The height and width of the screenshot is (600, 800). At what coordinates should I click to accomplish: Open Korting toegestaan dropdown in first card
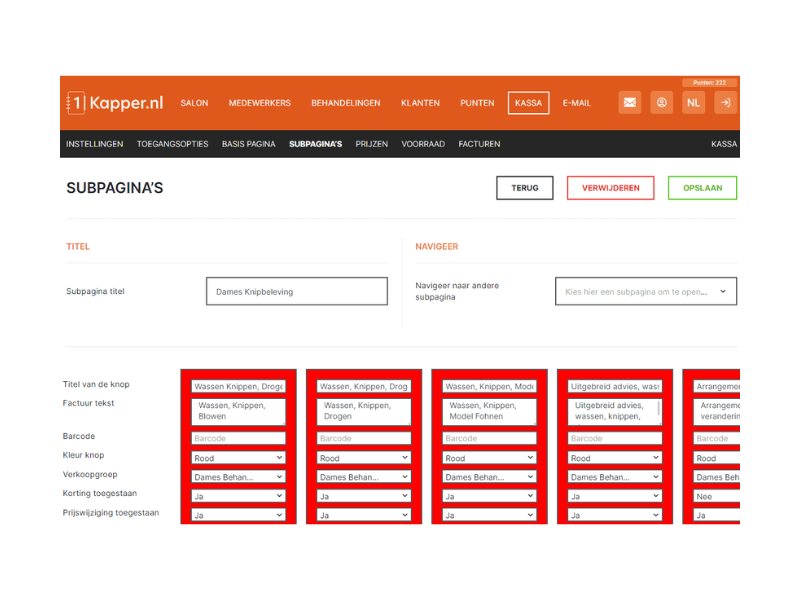pos(238,496)
